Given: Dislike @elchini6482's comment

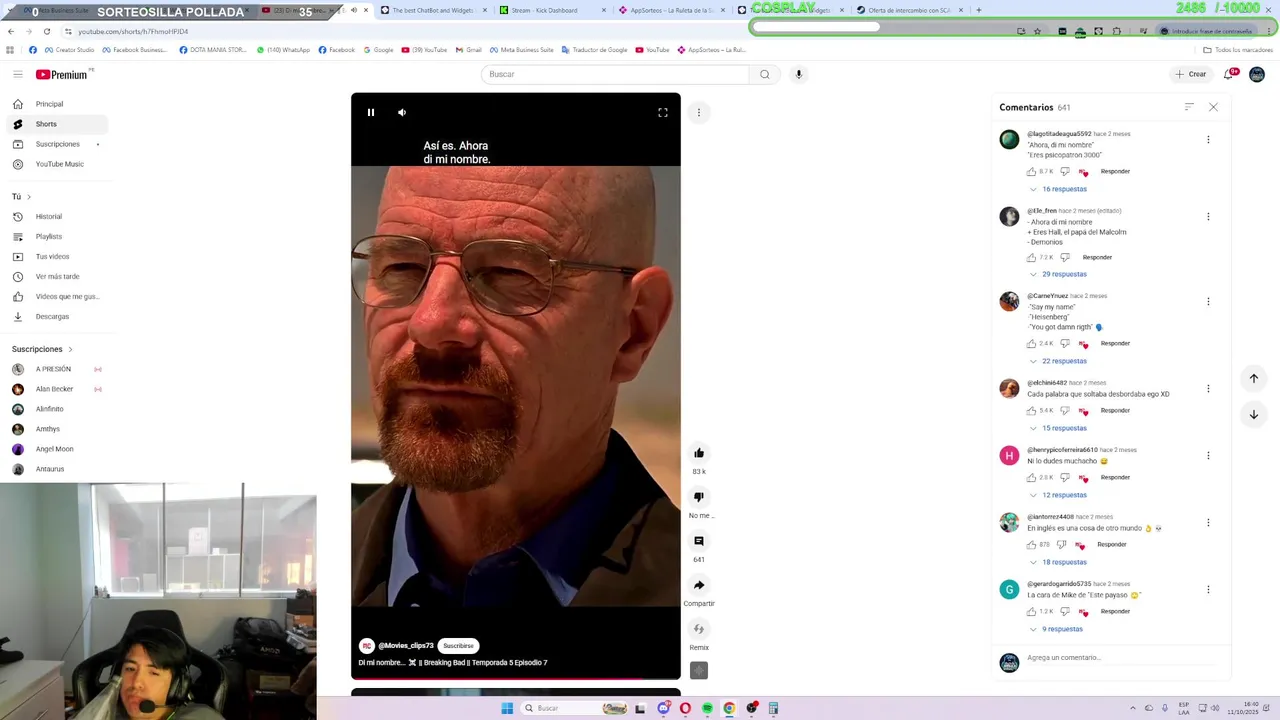Looking at the screenshot, I should (x=1064, y=410).
